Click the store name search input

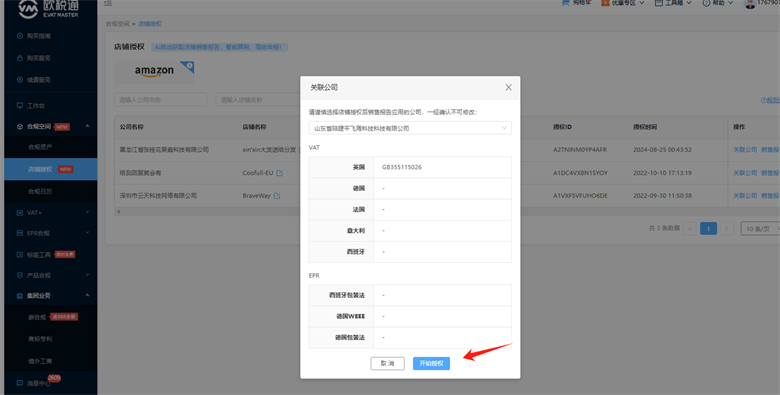point(258,99)
